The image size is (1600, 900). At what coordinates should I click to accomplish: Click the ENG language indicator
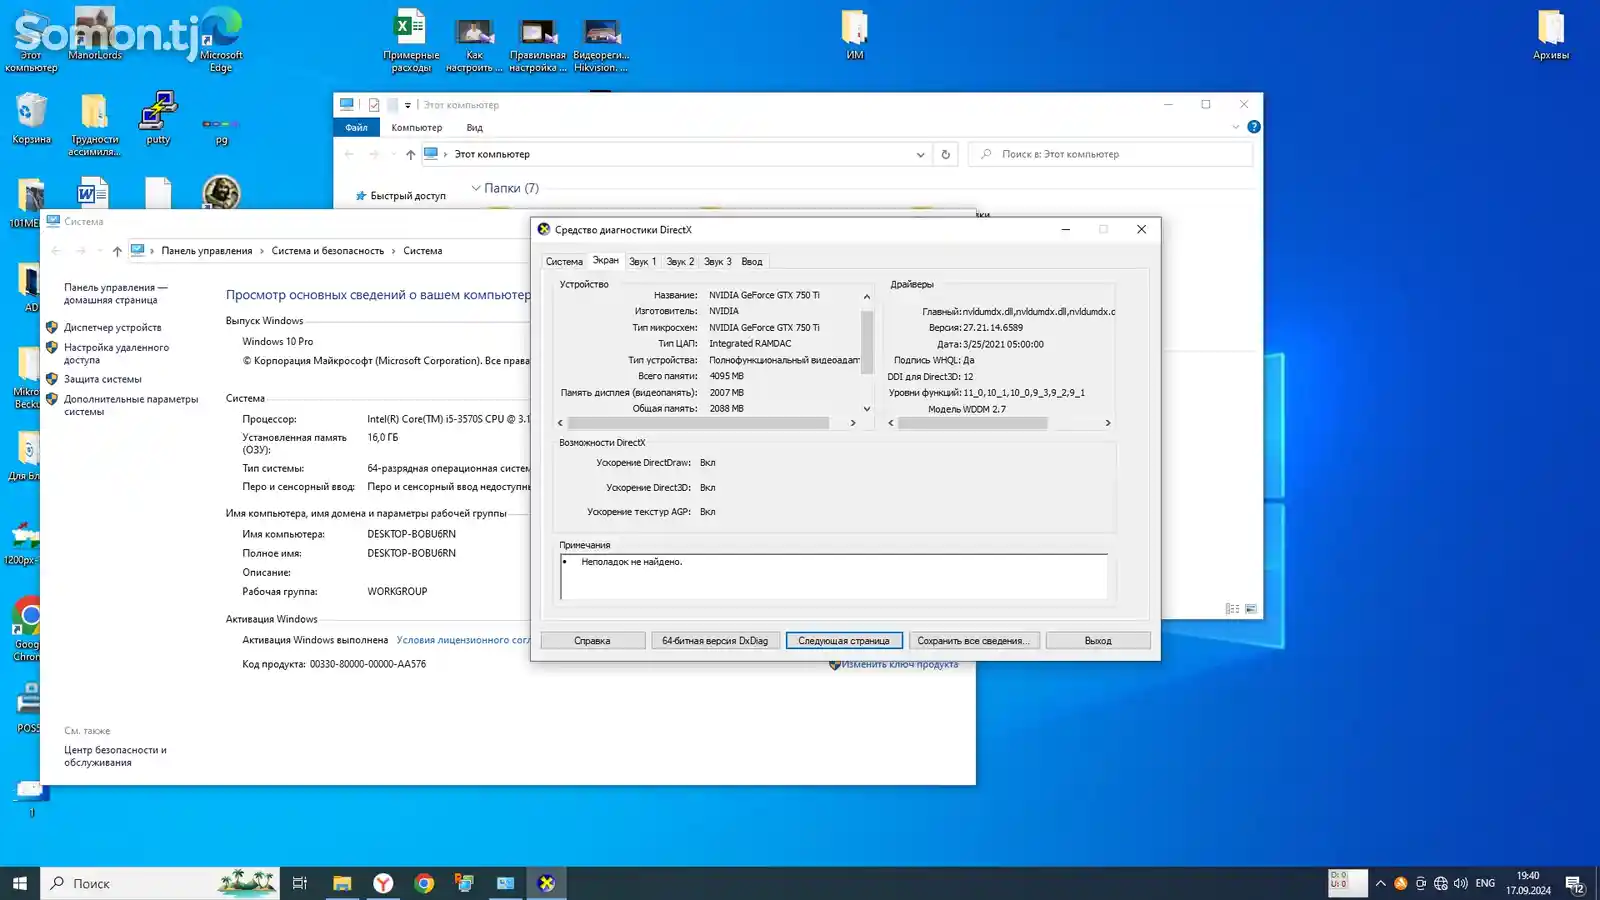pyautogui.click(x=1485, y=883)
